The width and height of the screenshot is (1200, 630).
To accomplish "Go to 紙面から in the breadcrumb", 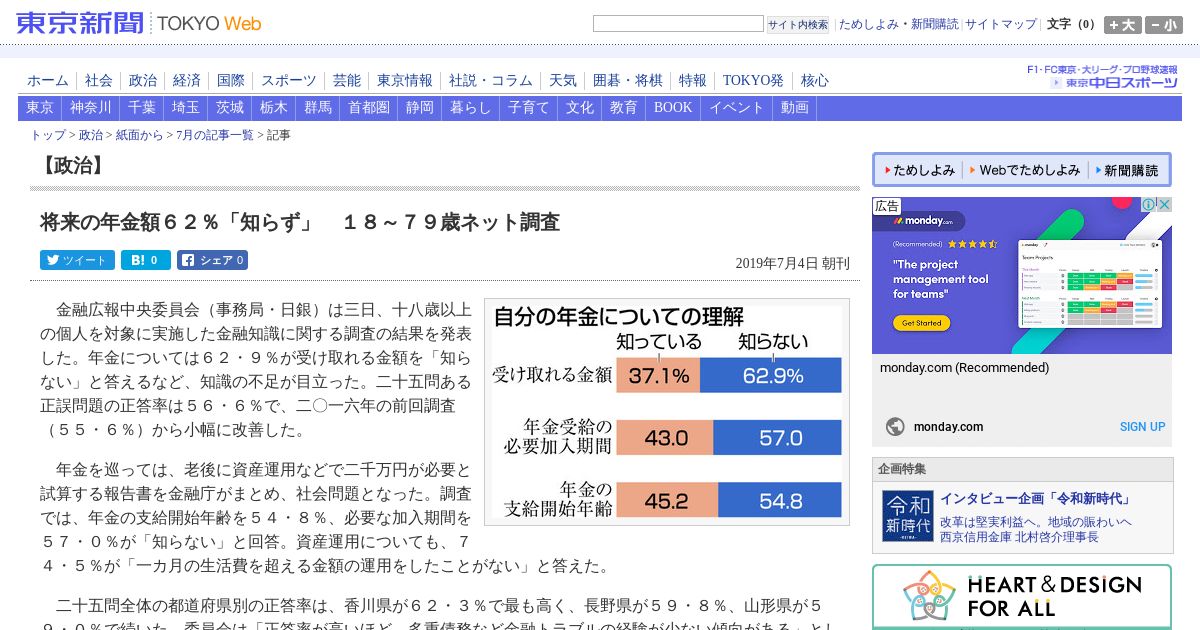I will tap(140, 135).
